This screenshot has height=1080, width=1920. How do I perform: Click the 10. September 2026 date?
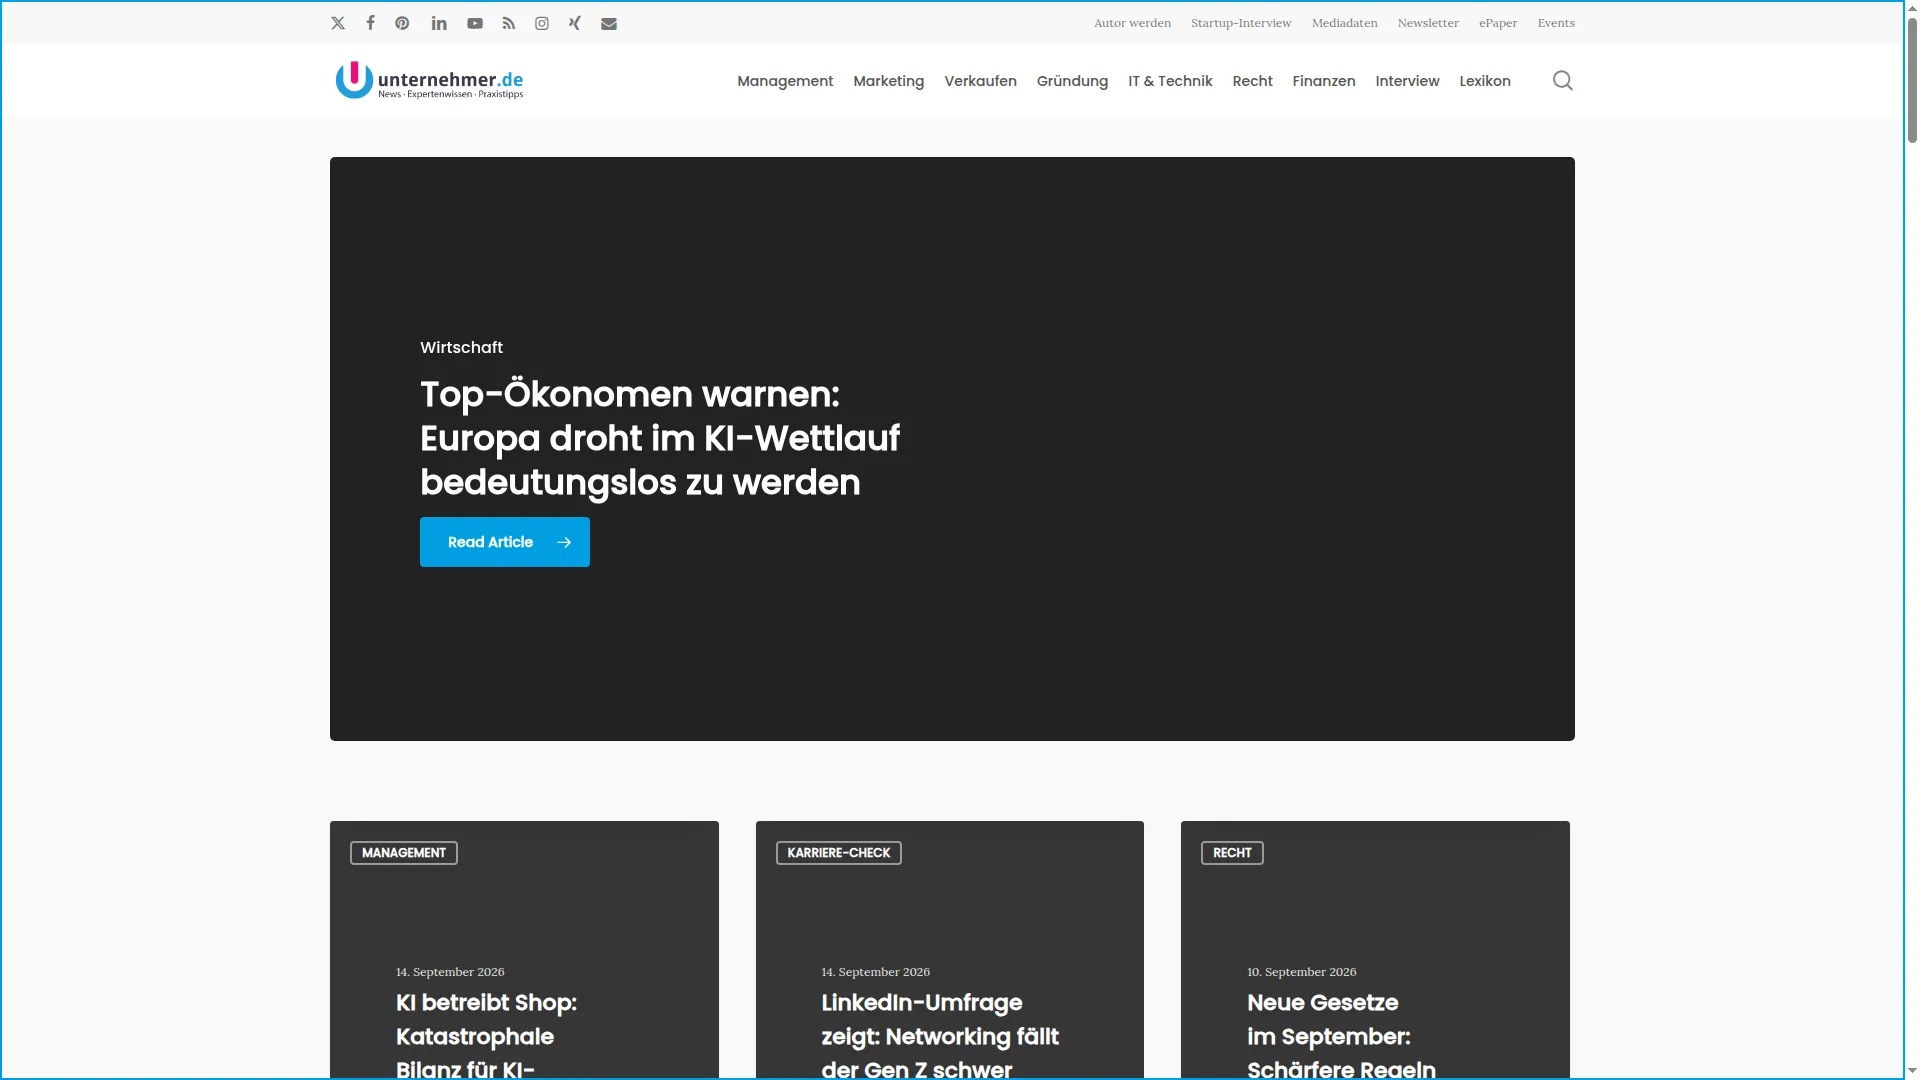(1301, 972)
